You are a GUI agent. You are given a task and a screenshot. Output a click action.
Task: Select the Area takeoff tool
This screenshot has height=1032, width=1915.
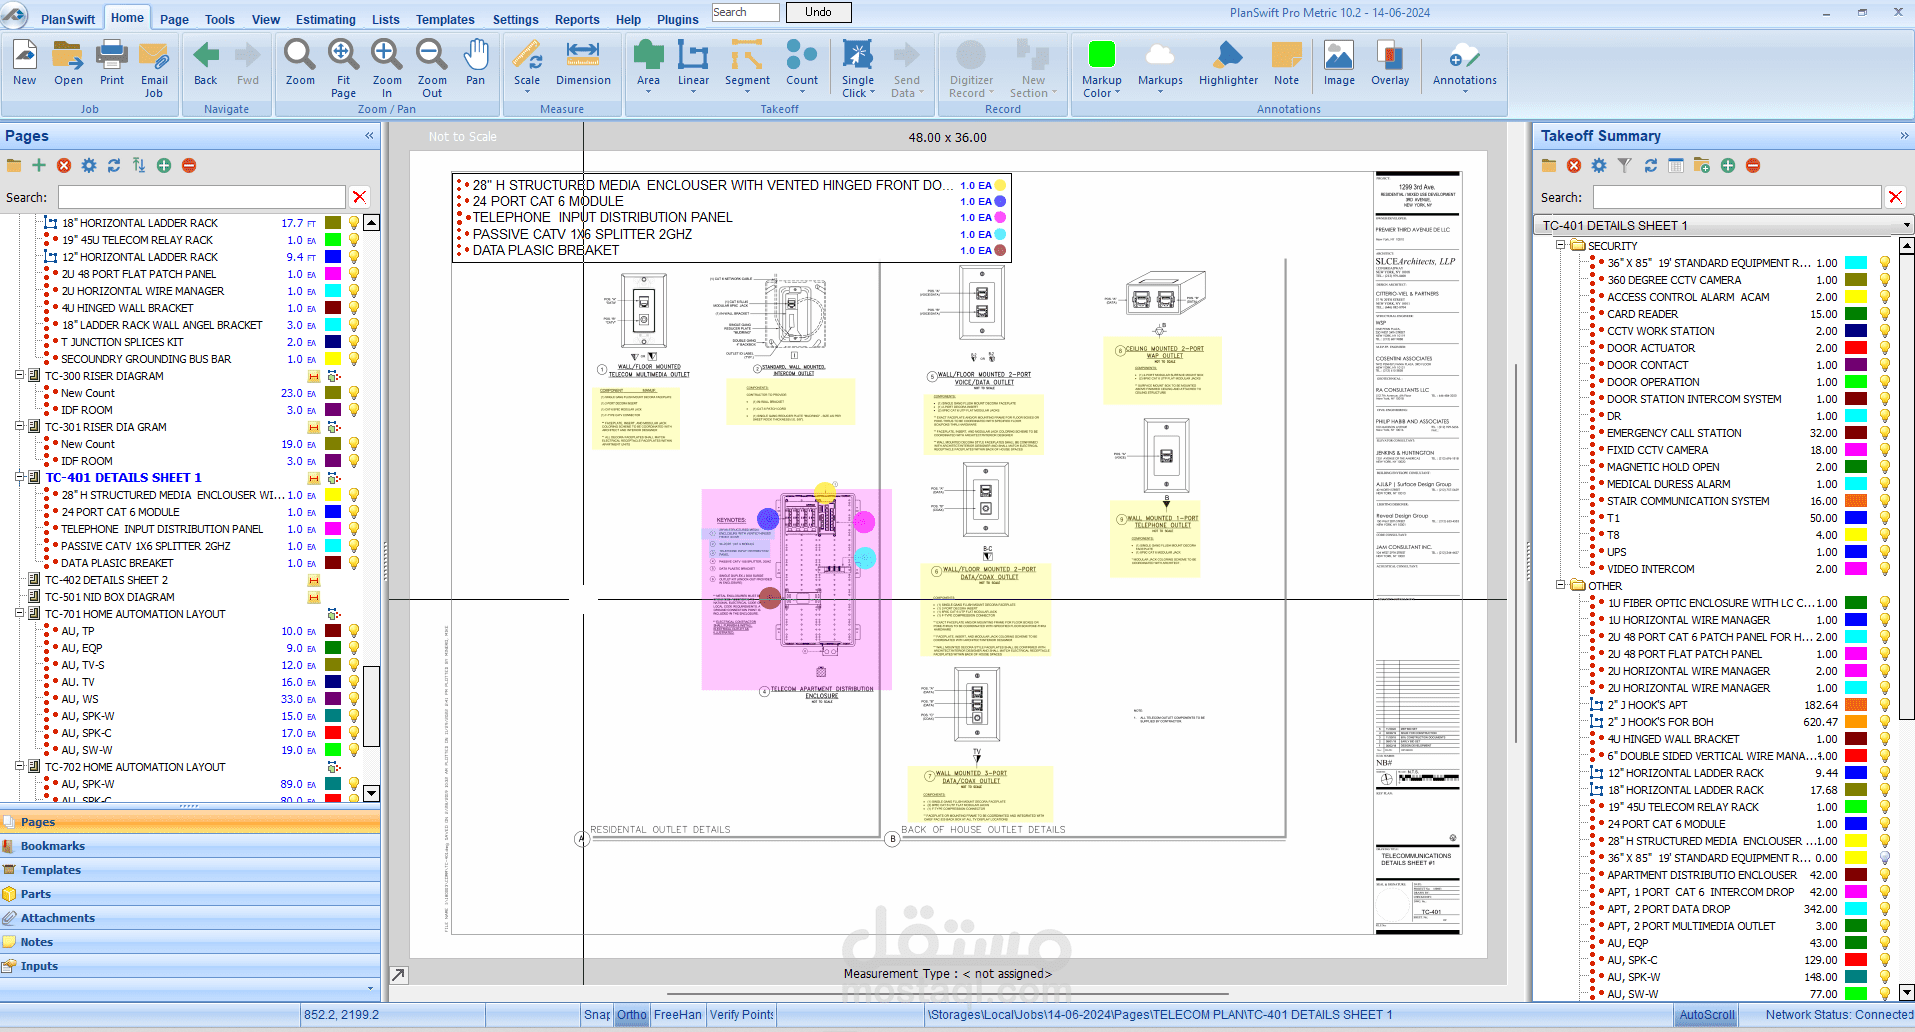click(648, 66)
